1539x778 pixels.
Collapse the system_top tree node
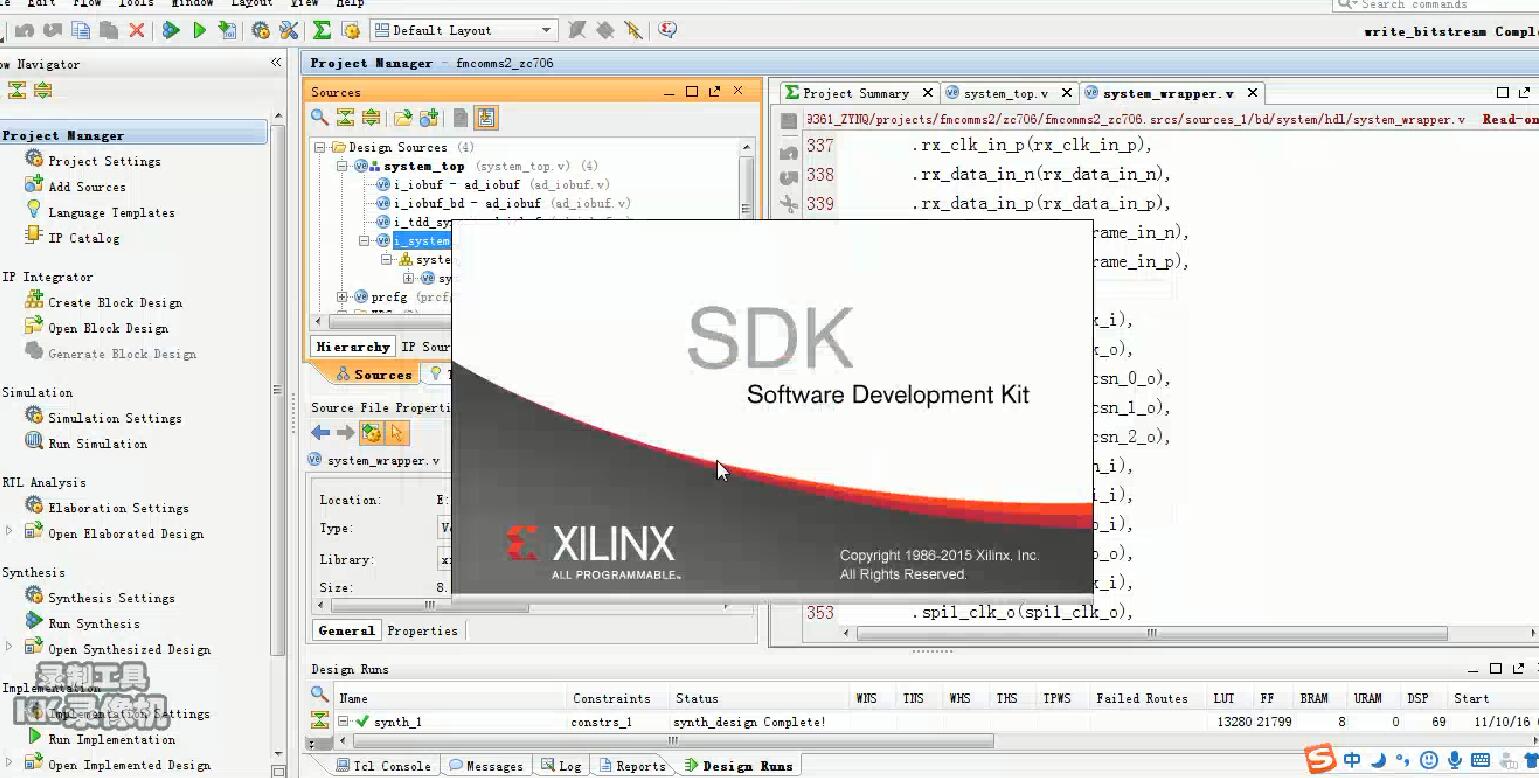point(342,166)
